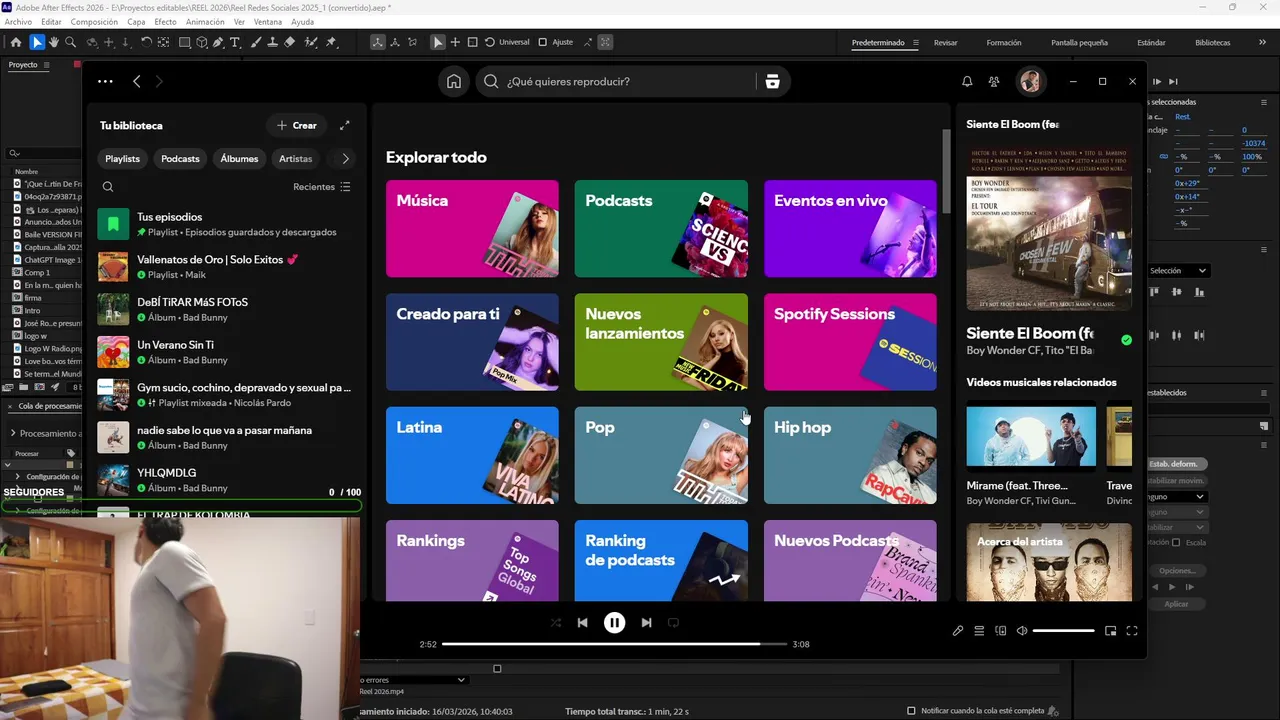Open the After Effects Archivo menu
Image resolution: width=1280 pixels, height=720 pixels.
(x=18, y=22)
